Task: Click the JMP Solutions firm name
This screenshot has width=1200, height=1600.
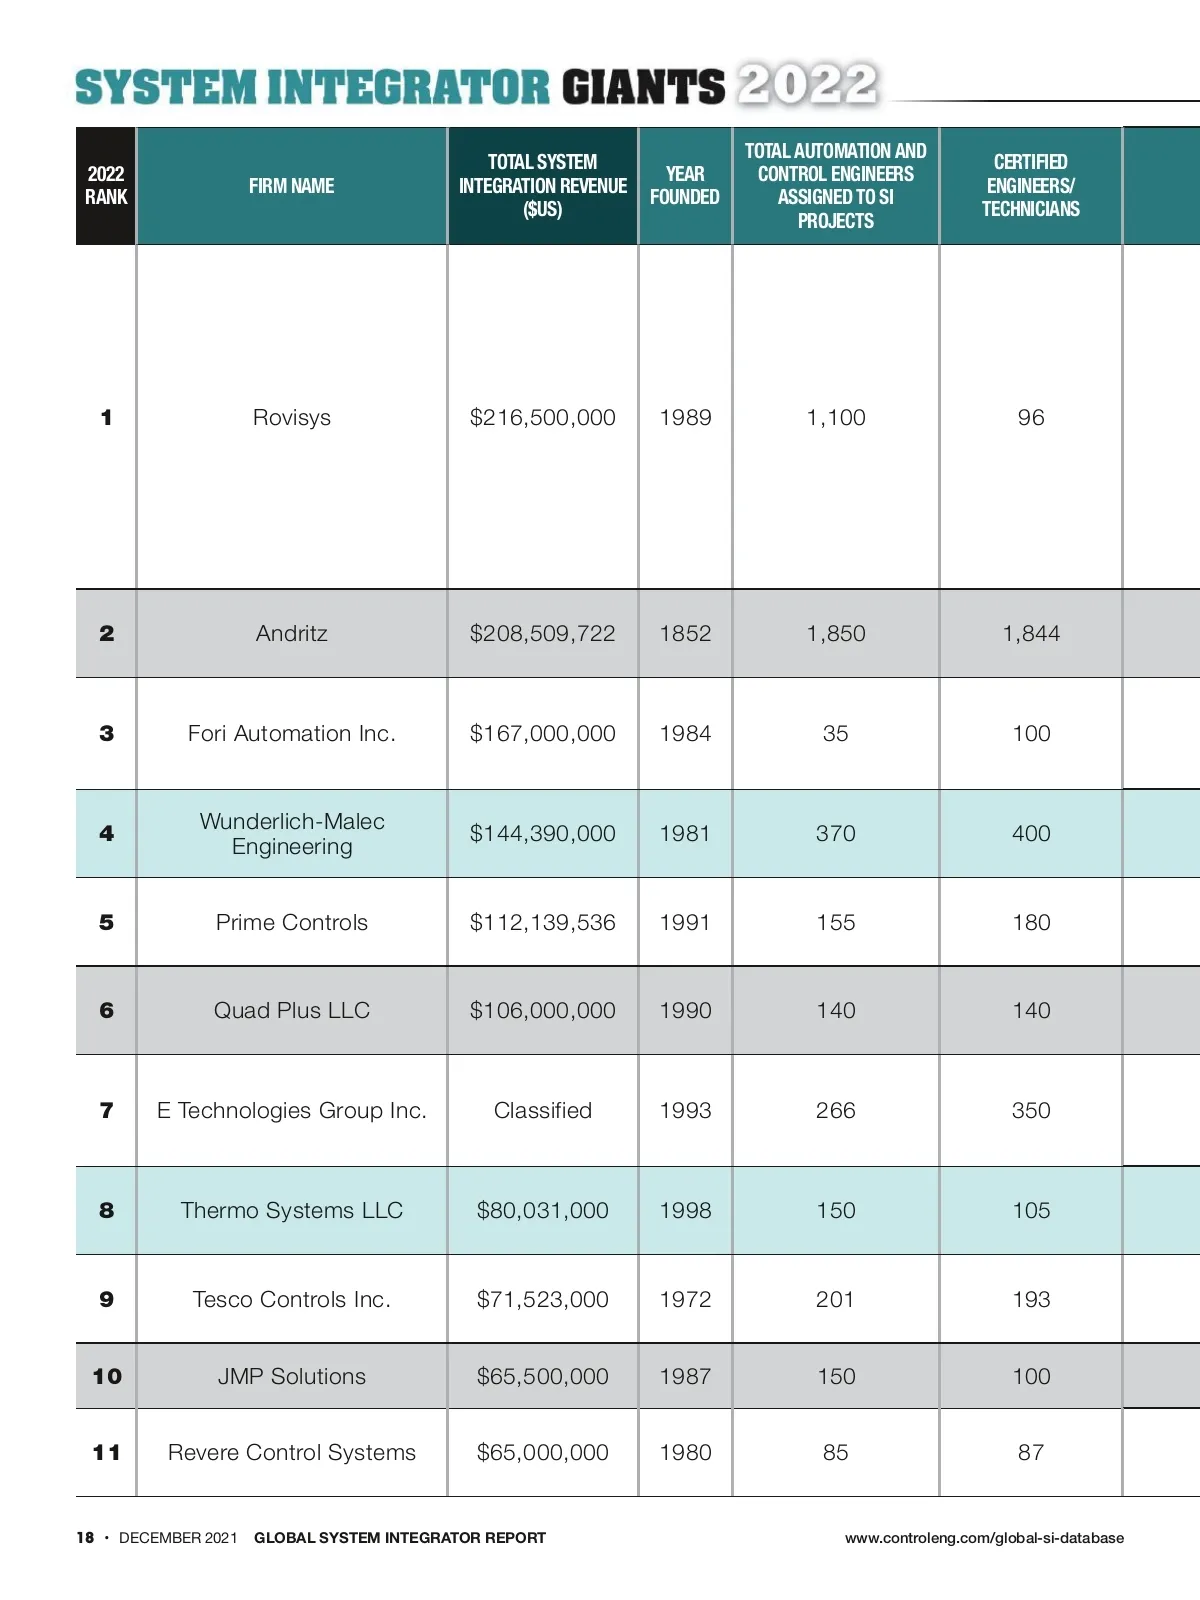Action: [291, 1377]
